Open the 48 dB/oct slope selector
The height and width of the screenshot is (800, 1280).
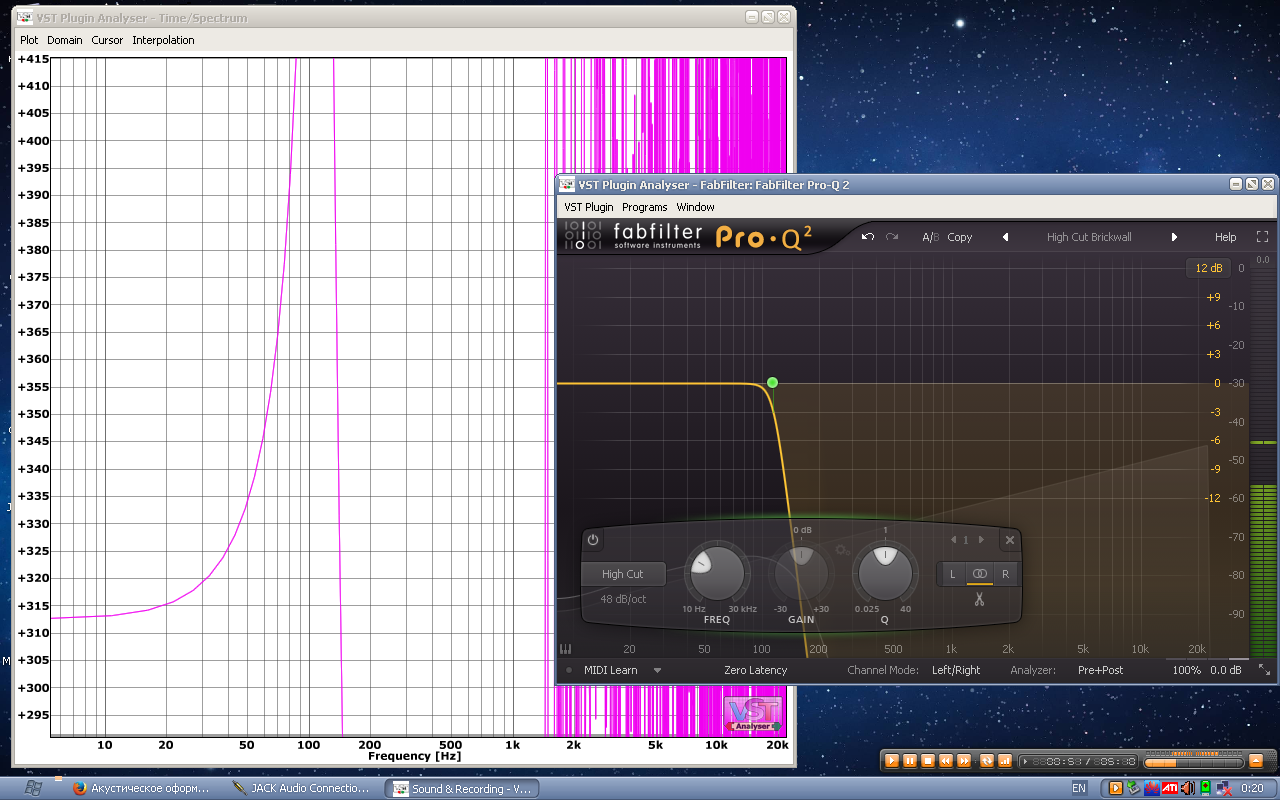(623, 599)
